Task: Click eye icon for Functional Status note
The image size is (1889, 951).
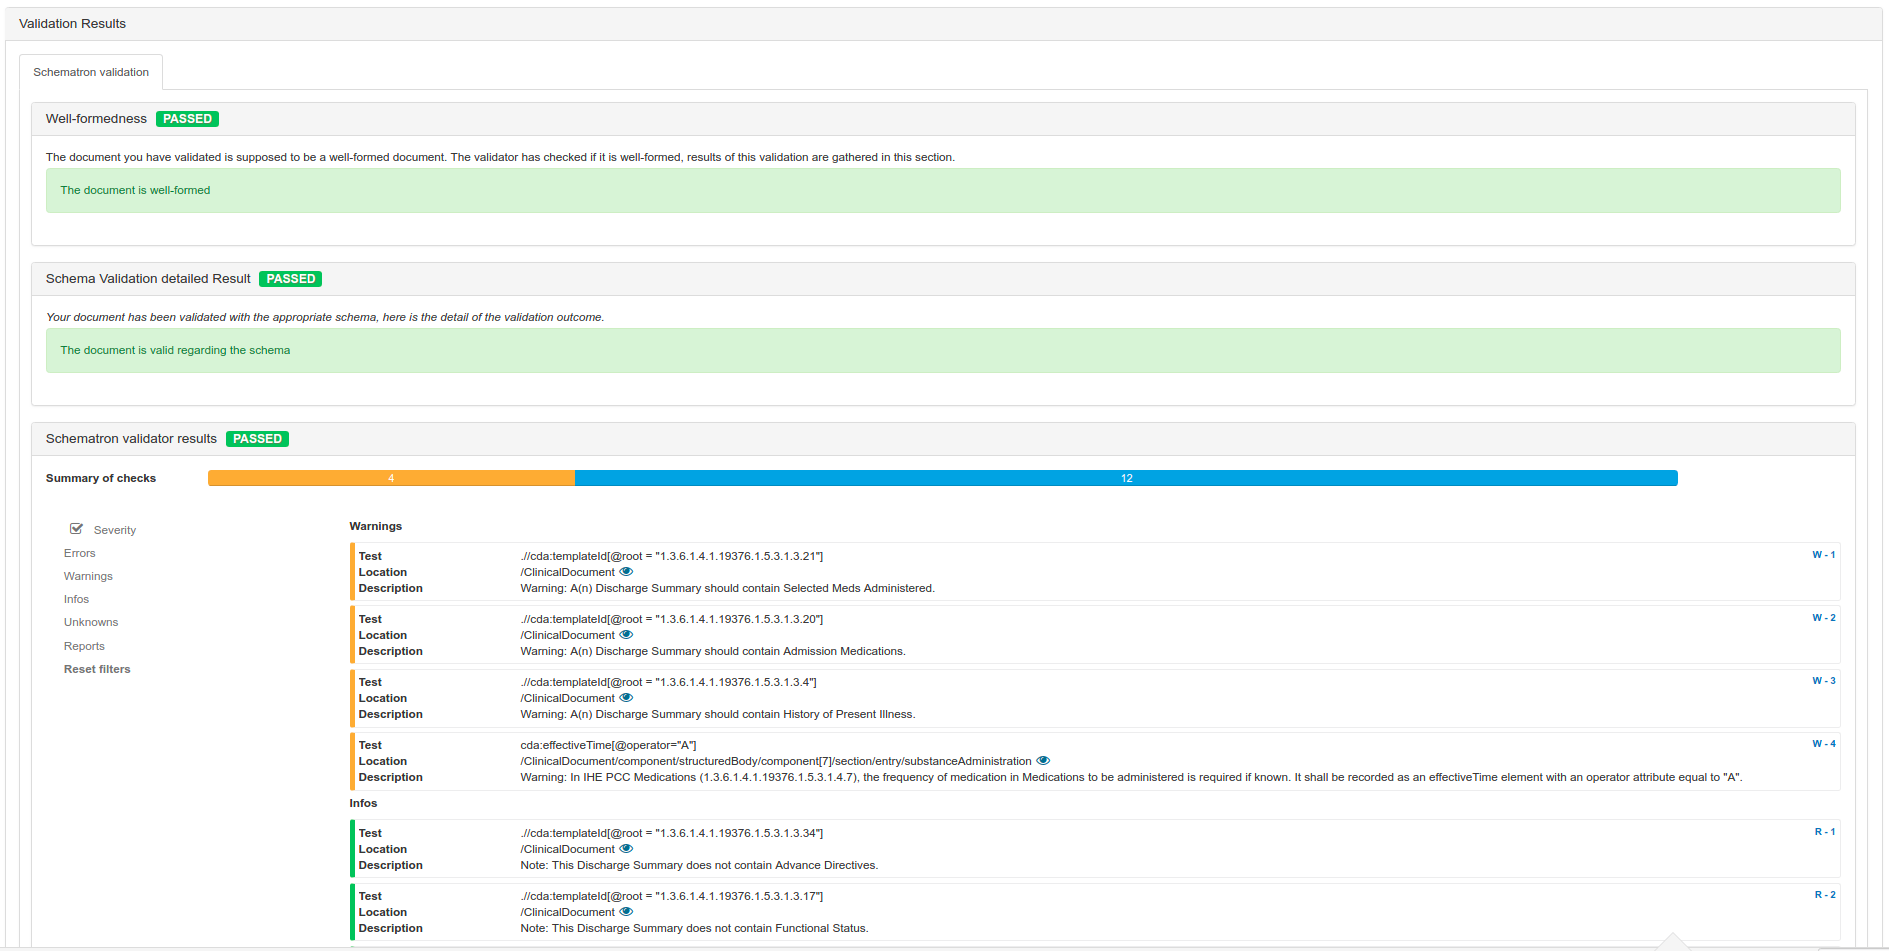Action: tap(626, 912)
